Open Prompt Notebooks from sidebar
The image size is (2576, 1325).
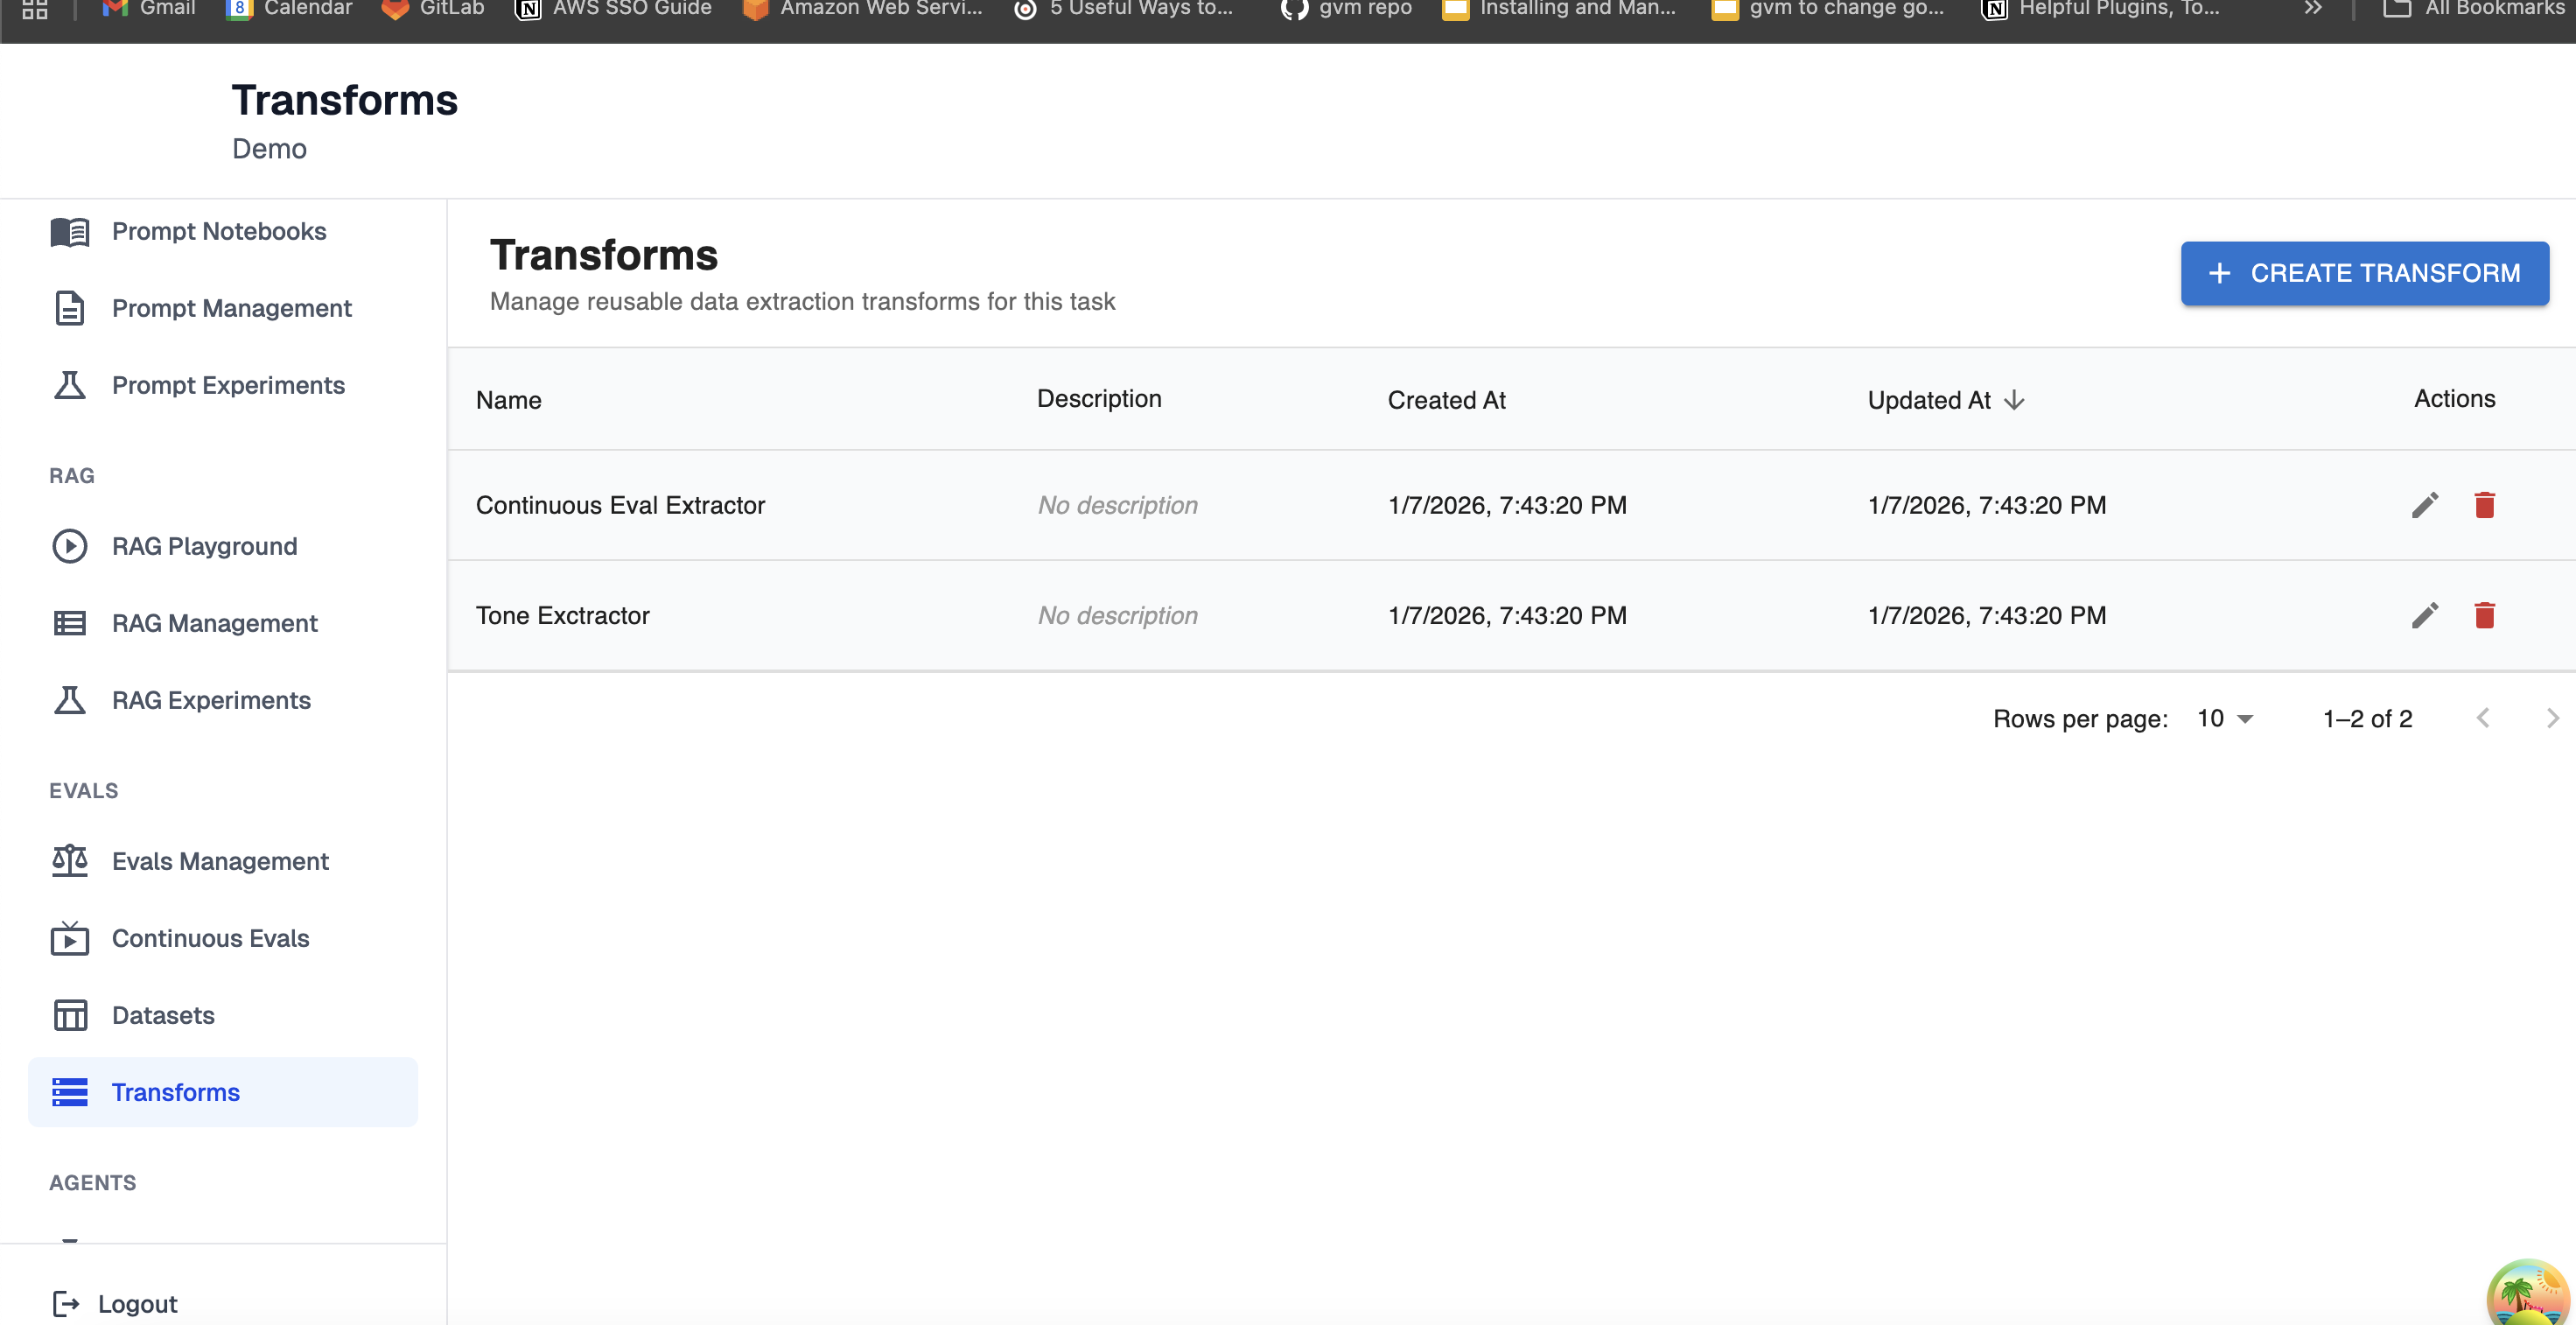[x=218, y=231]
